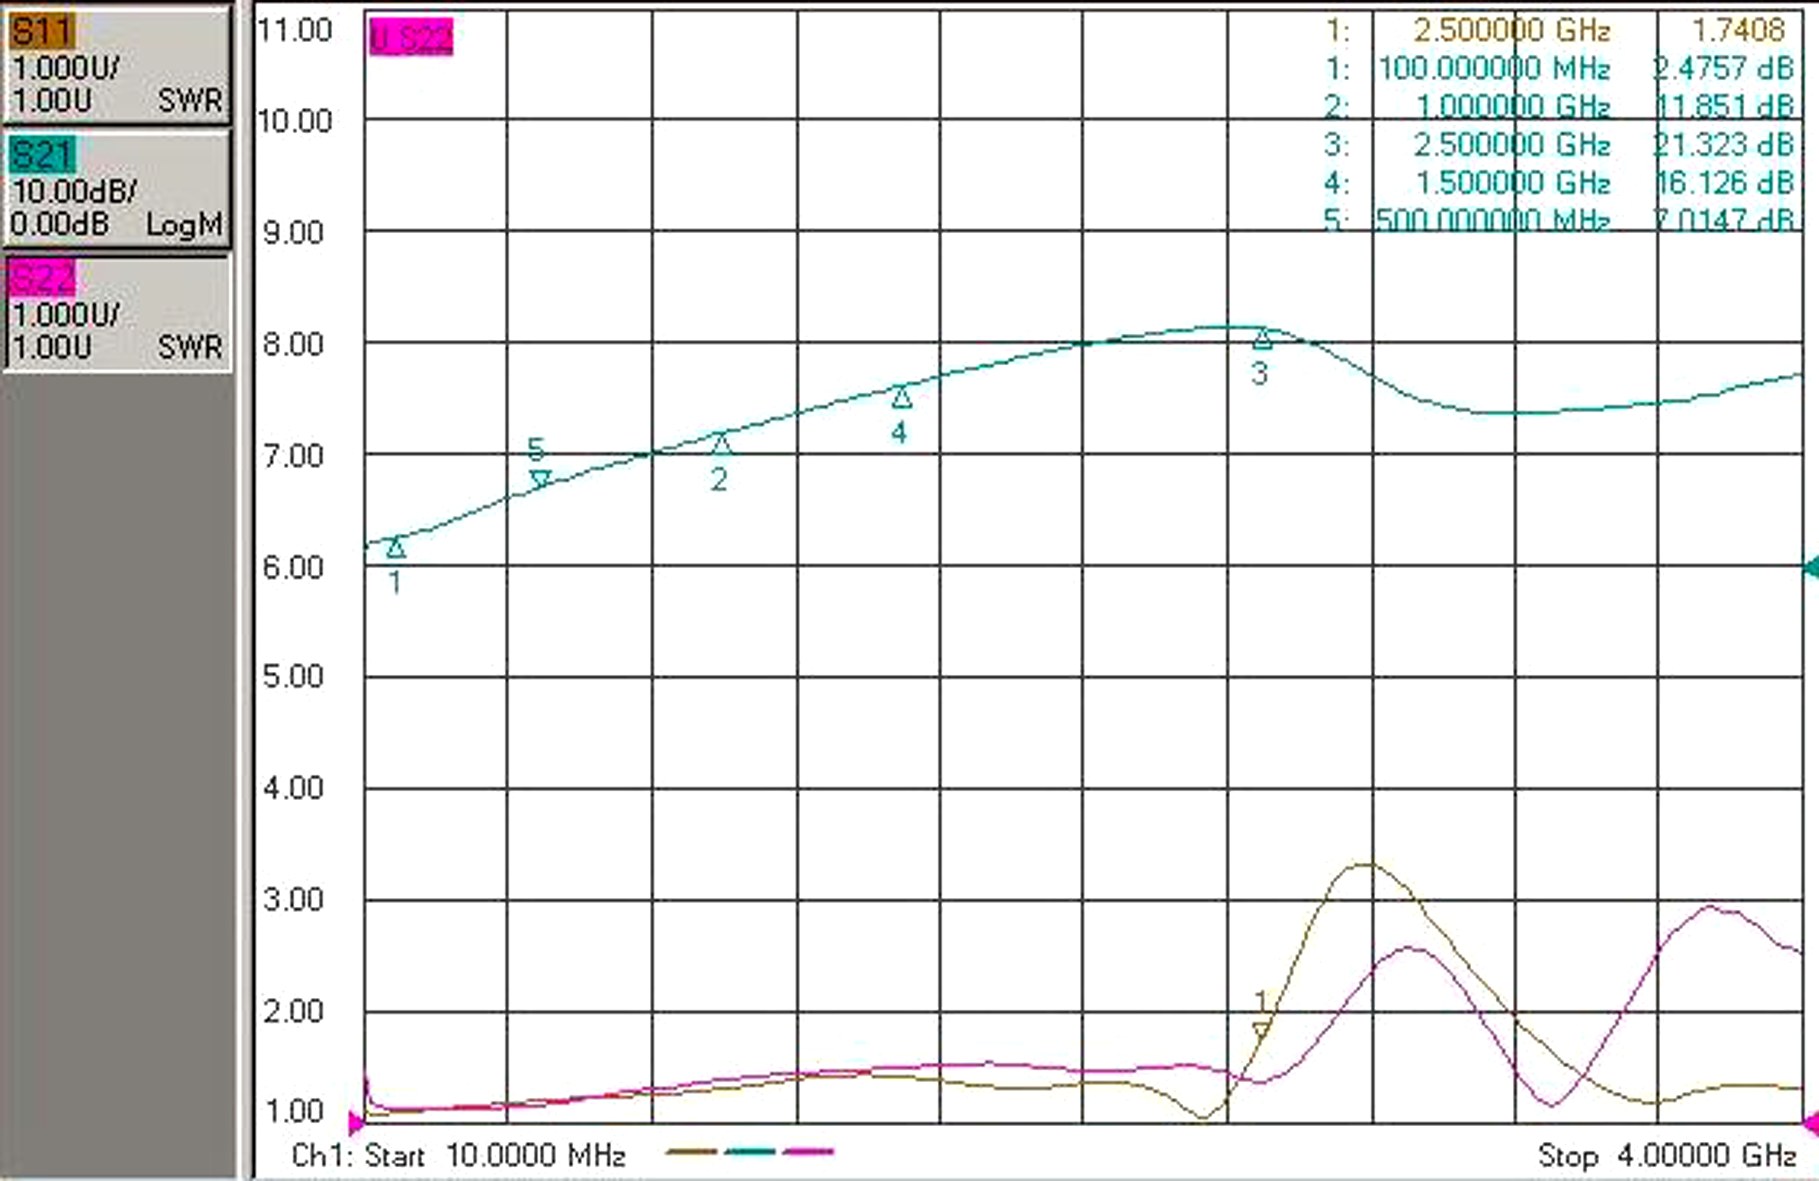Viewport: 1819px width, 1181px height.
Task: Click the teal line in the bottom legend
Action: pyautogui.click(x=750, y=1151)
